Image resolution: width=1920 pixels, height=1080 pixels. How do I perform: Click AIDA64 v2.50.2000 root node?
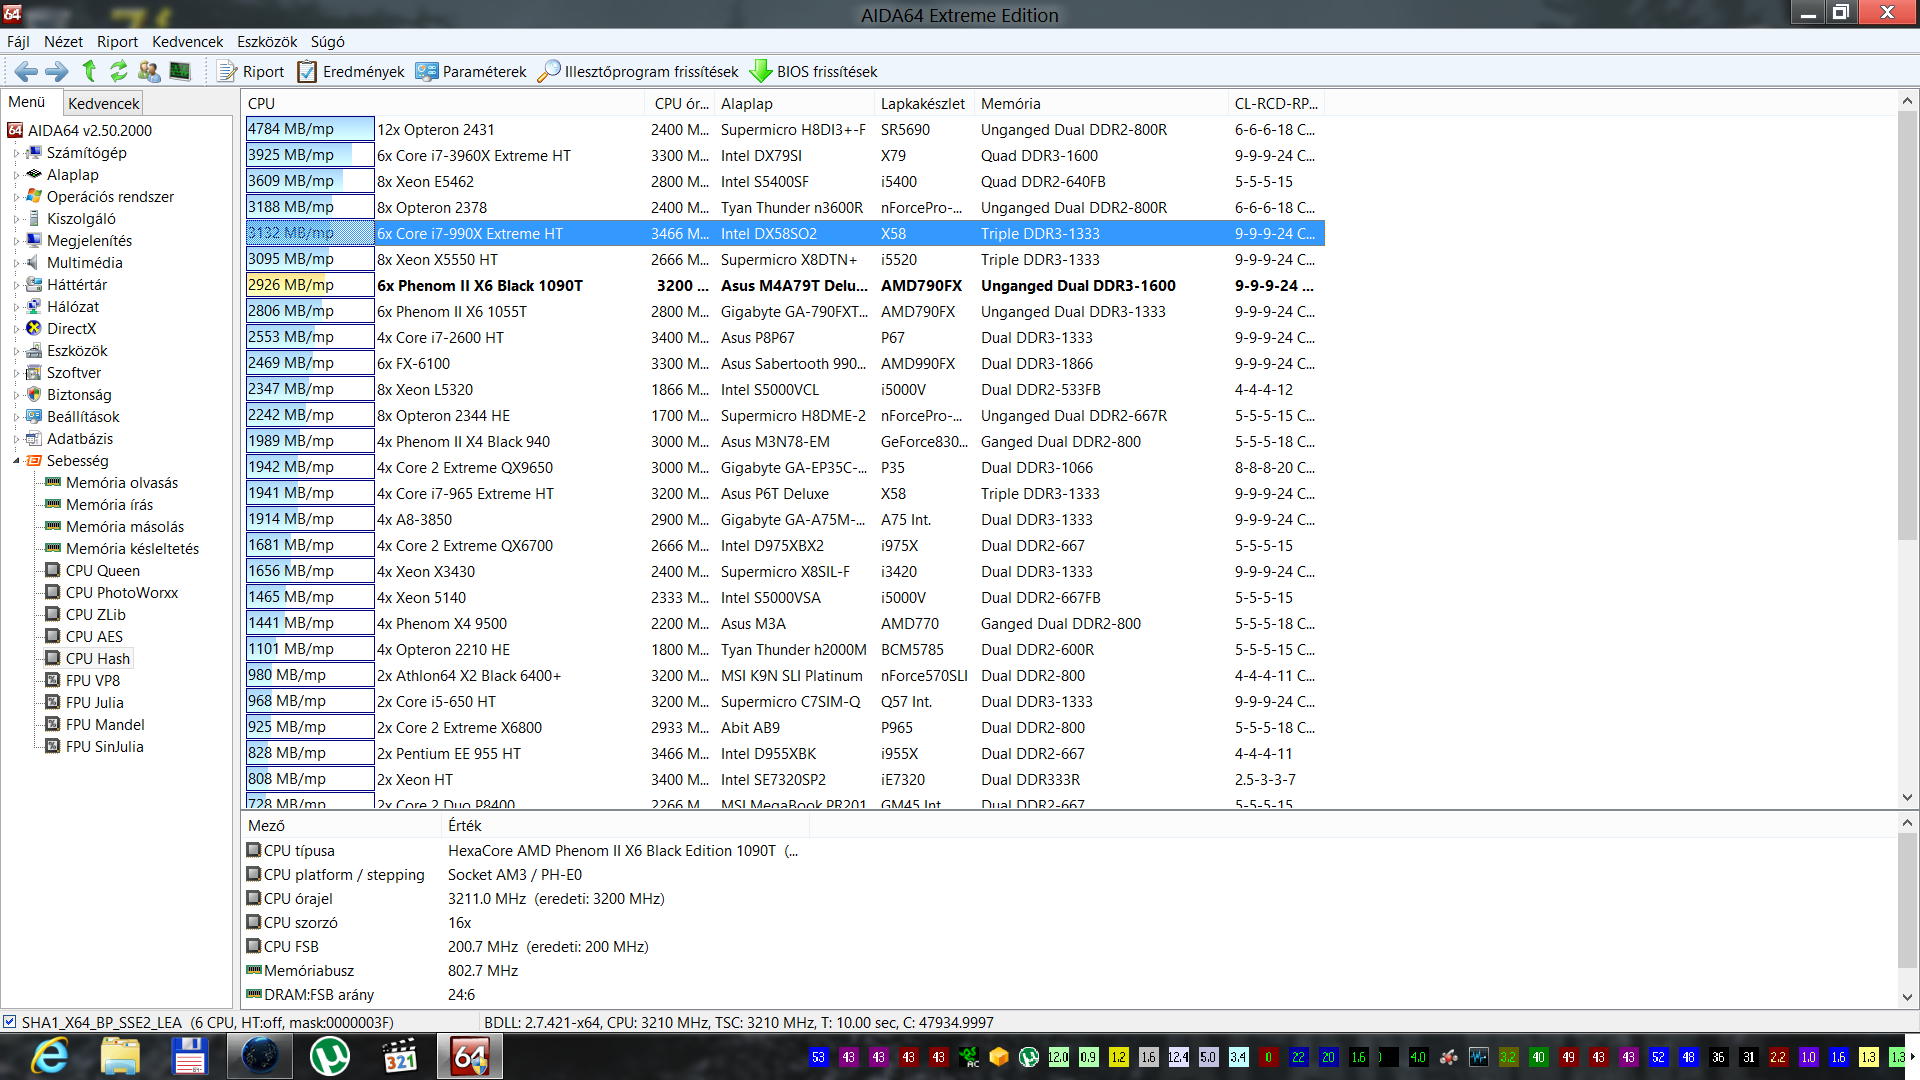click(90, 131)
